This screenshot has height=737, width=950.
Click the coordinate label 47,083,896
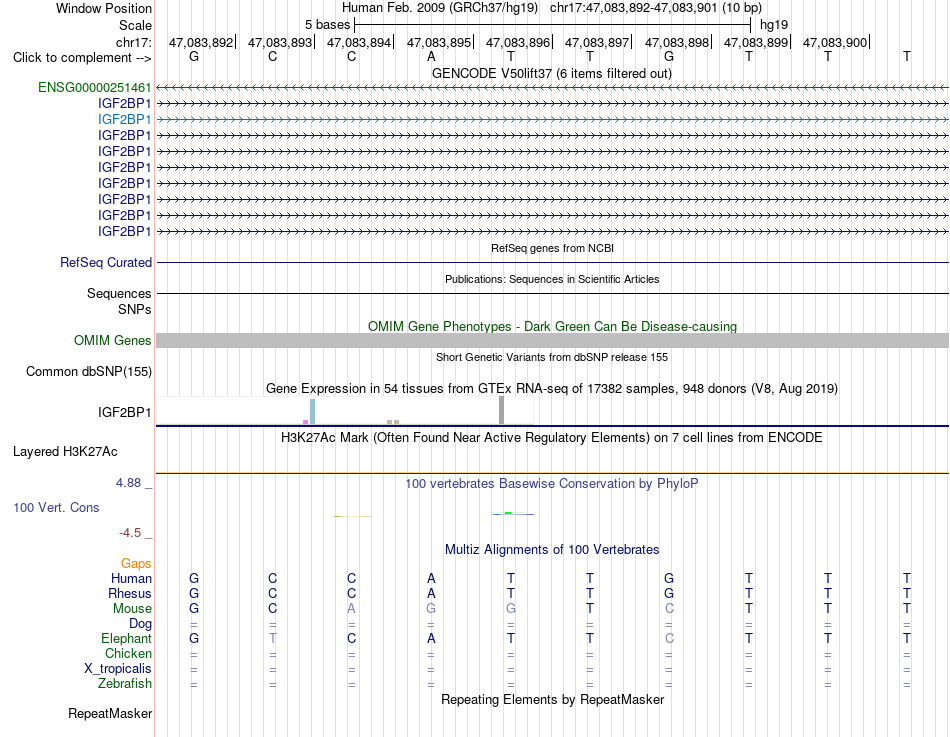point(518,42)
